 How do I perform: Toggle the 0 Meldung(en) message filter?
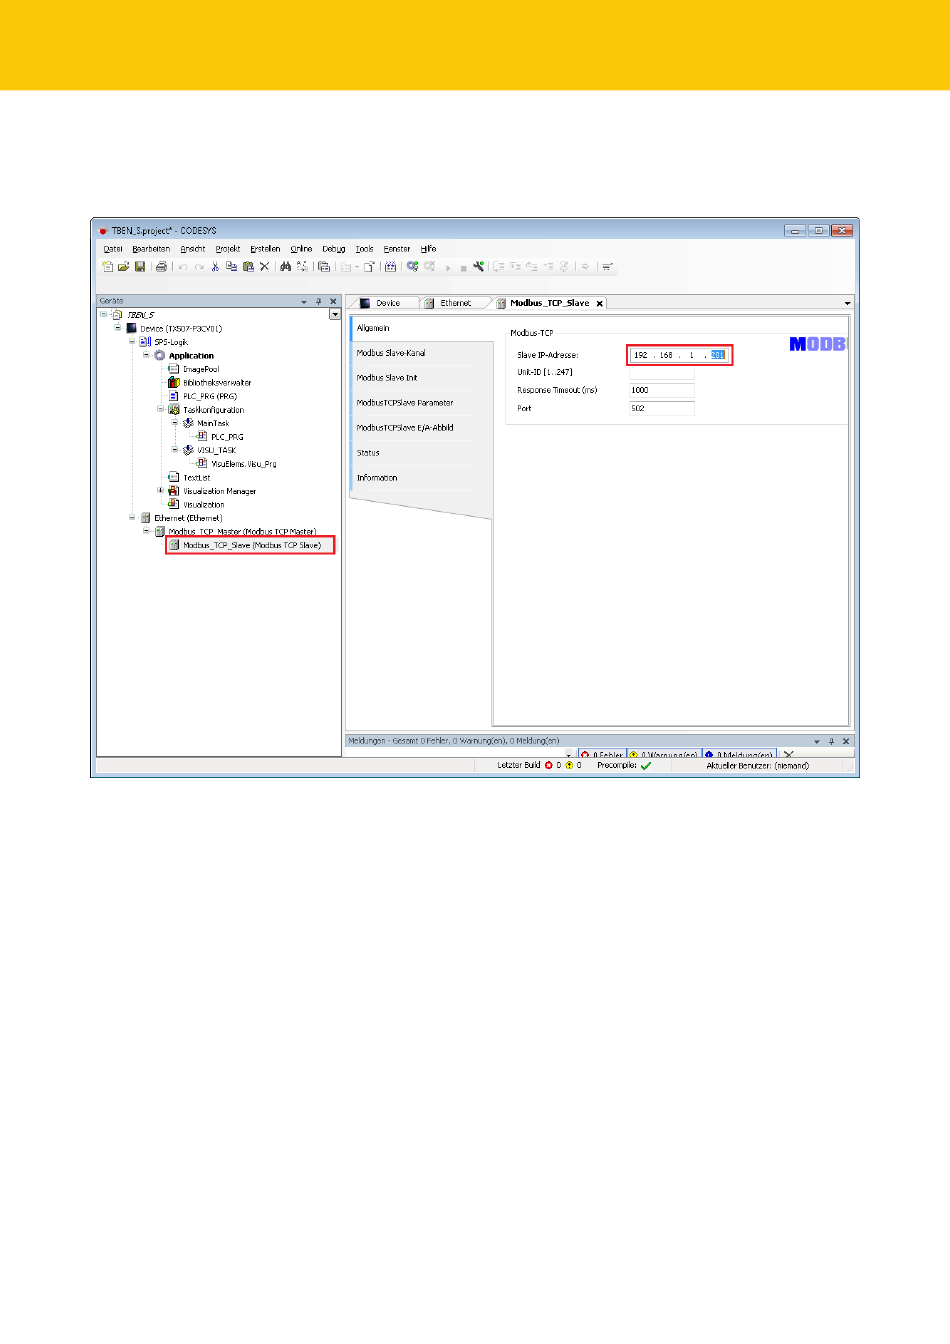coord(739,755)
